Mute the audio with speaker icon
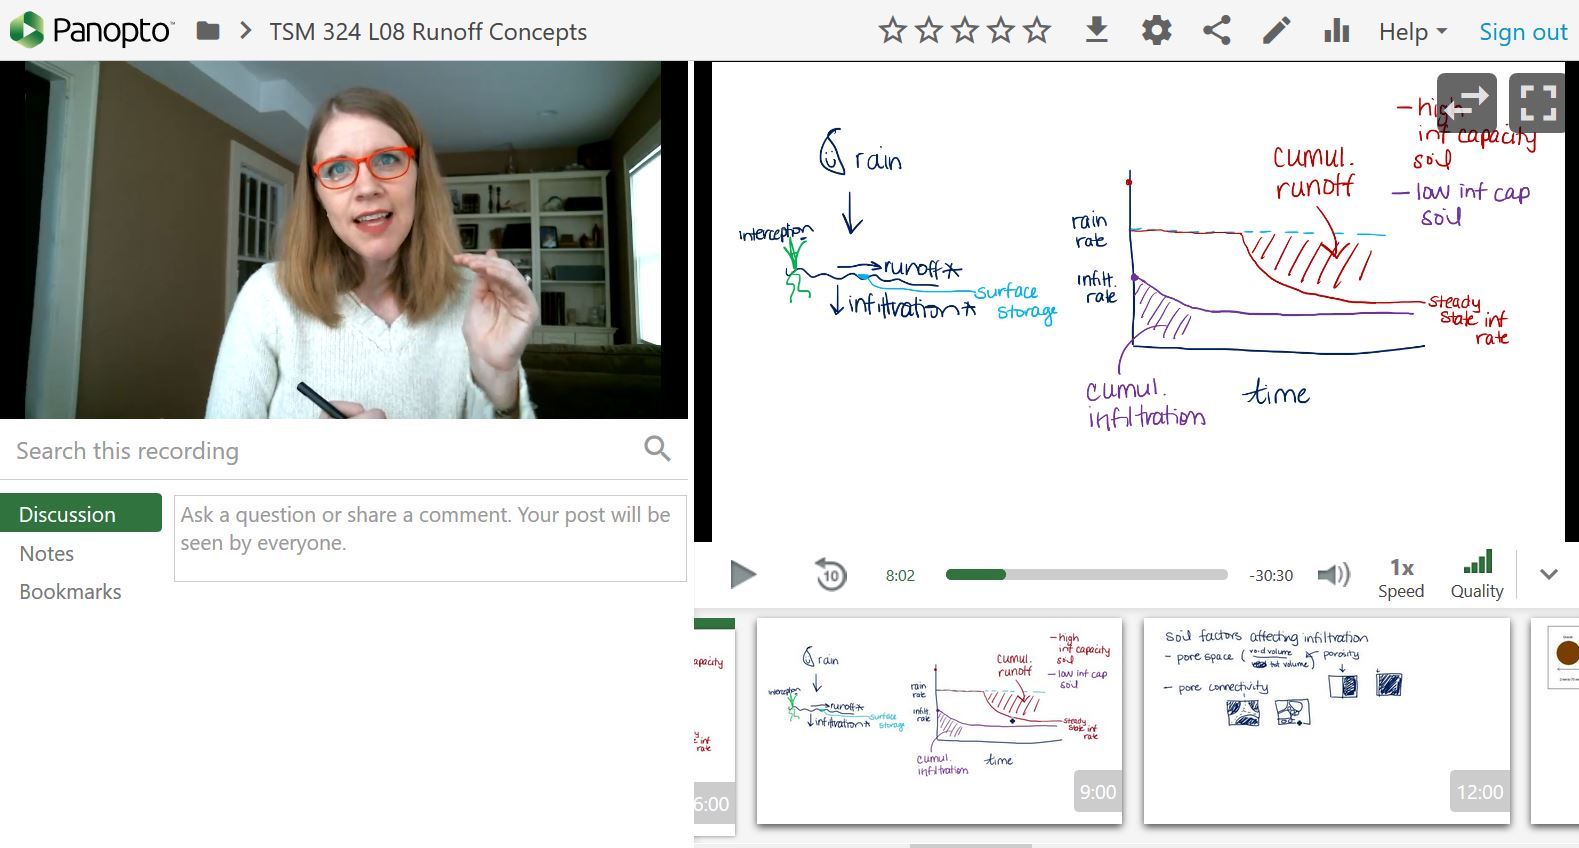1579x848 pixels. point(1333,575)
